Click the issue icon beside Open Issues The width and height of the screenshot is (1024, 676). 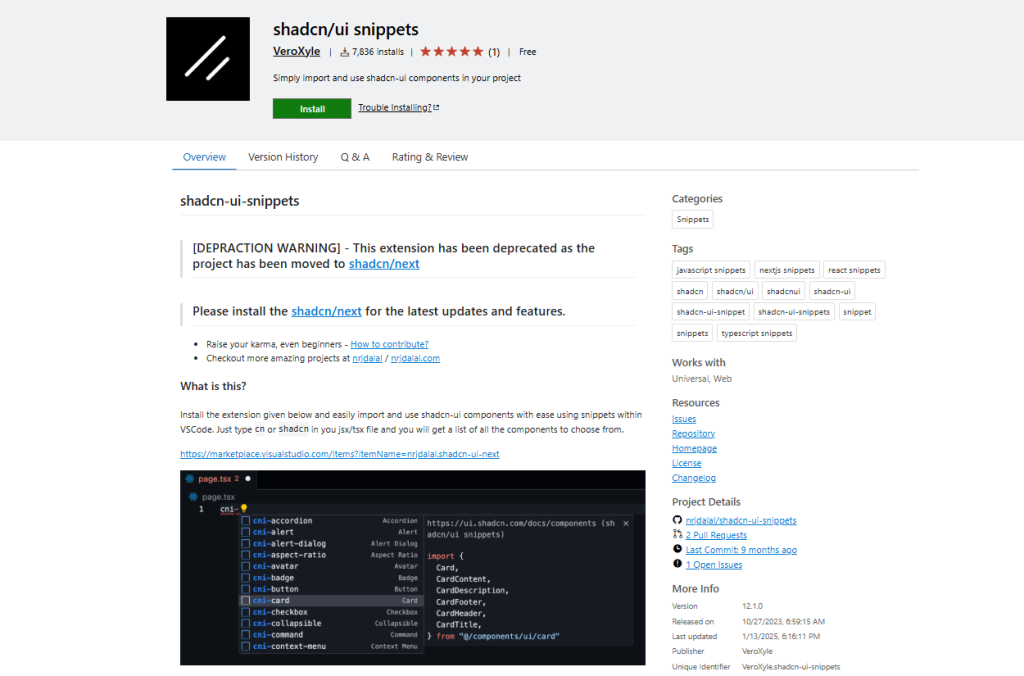click(x=677, y=564)
